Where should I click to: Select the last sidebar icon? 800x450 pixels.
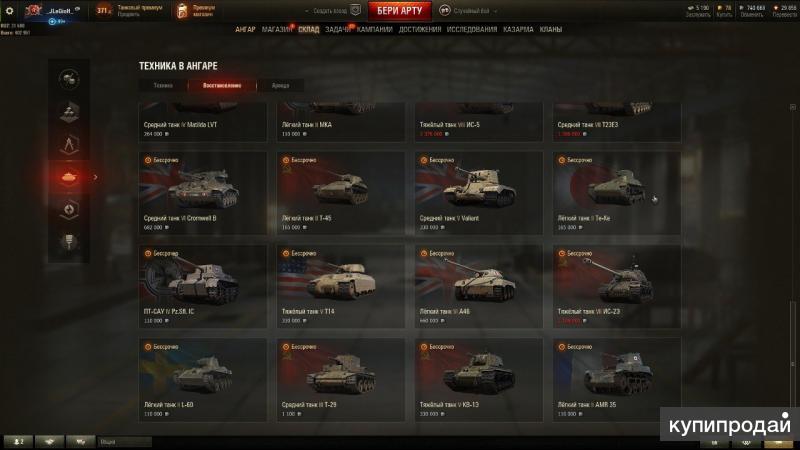[69, 241]
